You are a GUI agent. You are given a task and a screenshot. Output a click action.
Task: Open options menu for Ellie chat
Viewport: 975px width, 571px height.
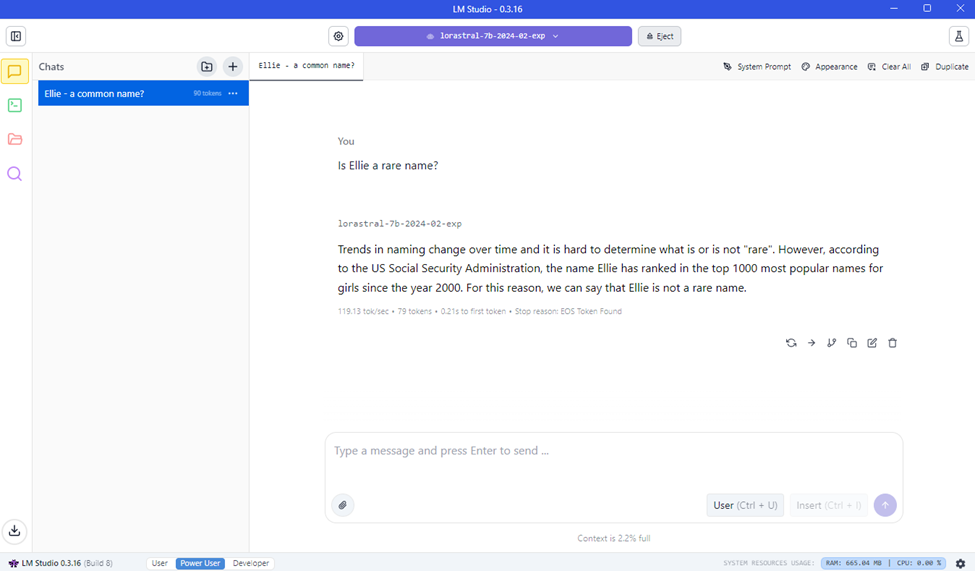233,94
